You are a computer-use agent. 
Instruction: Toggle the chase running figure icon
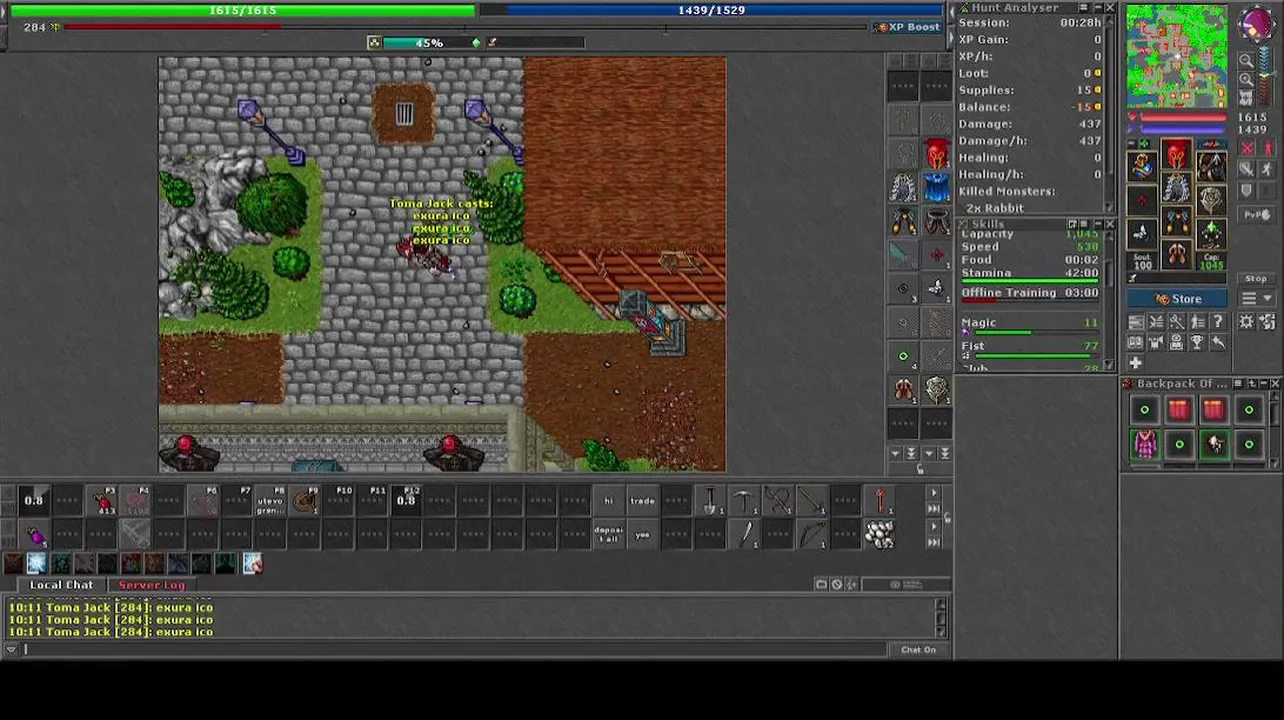tap(1267, 171)
